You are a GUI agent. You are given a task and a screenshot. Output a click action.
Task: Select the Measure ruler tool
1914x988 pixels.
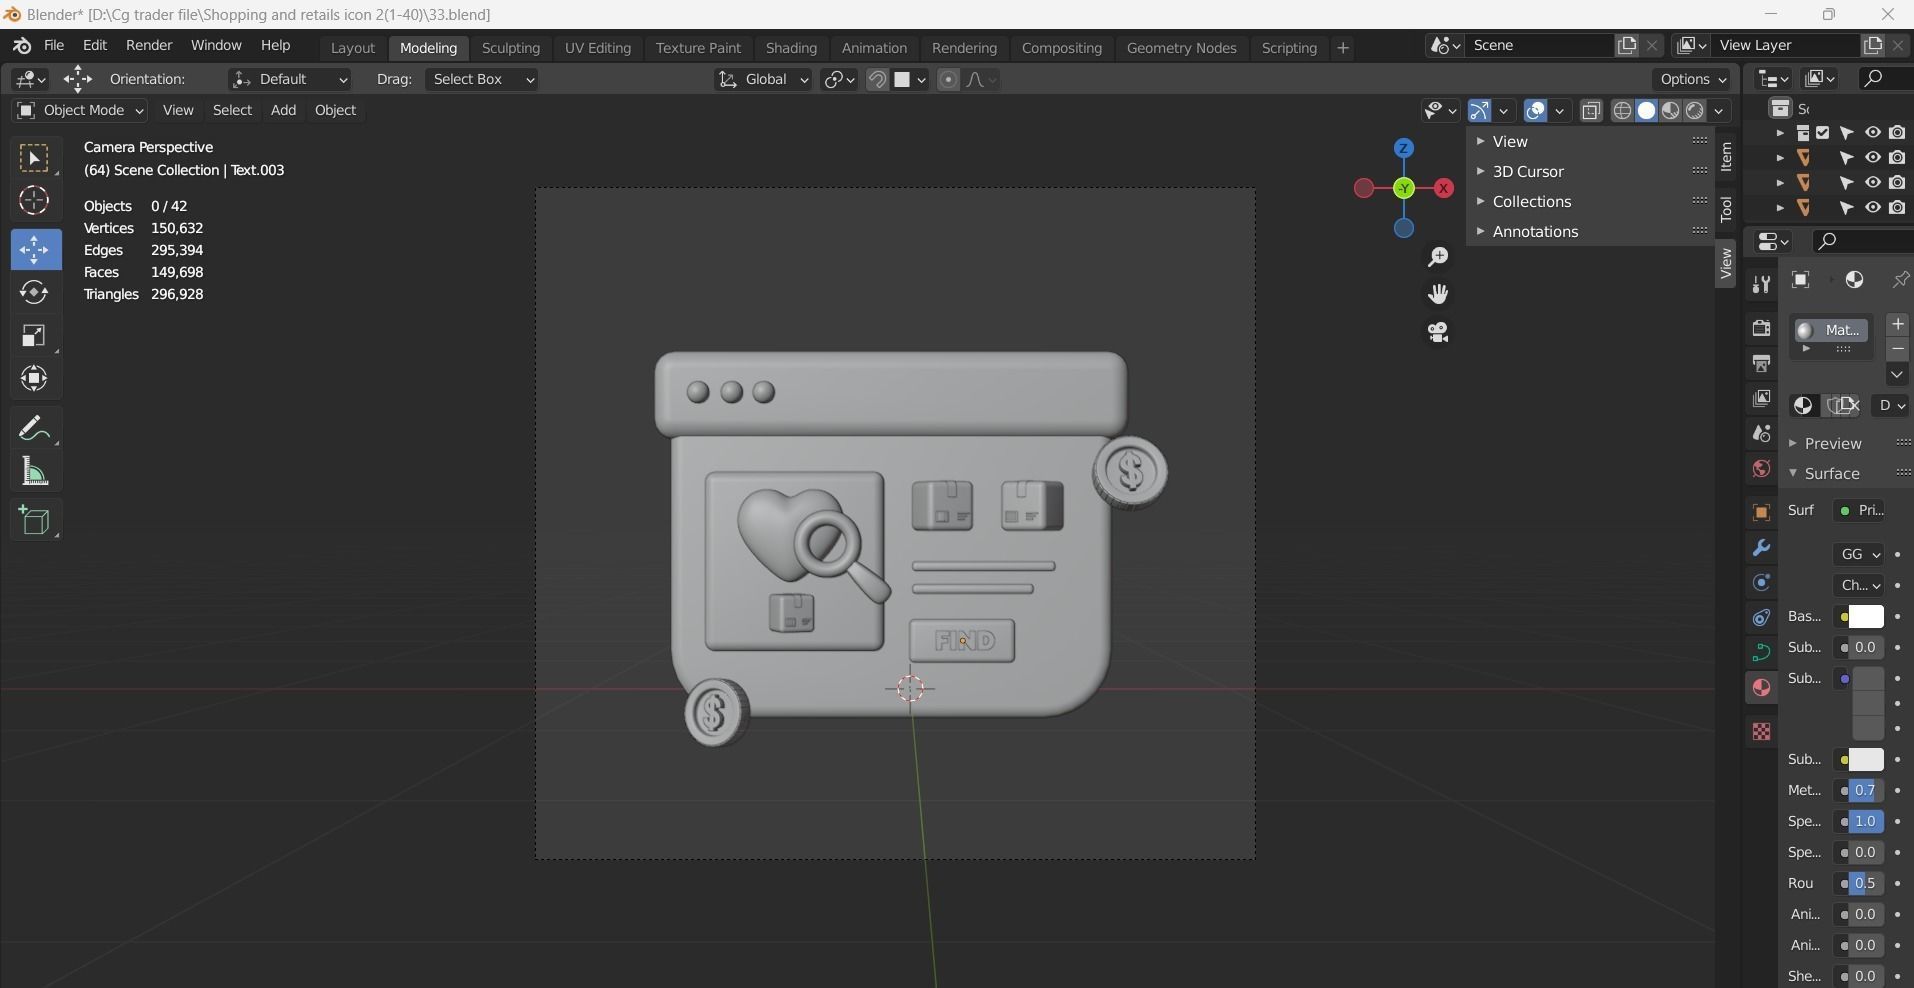34,472
